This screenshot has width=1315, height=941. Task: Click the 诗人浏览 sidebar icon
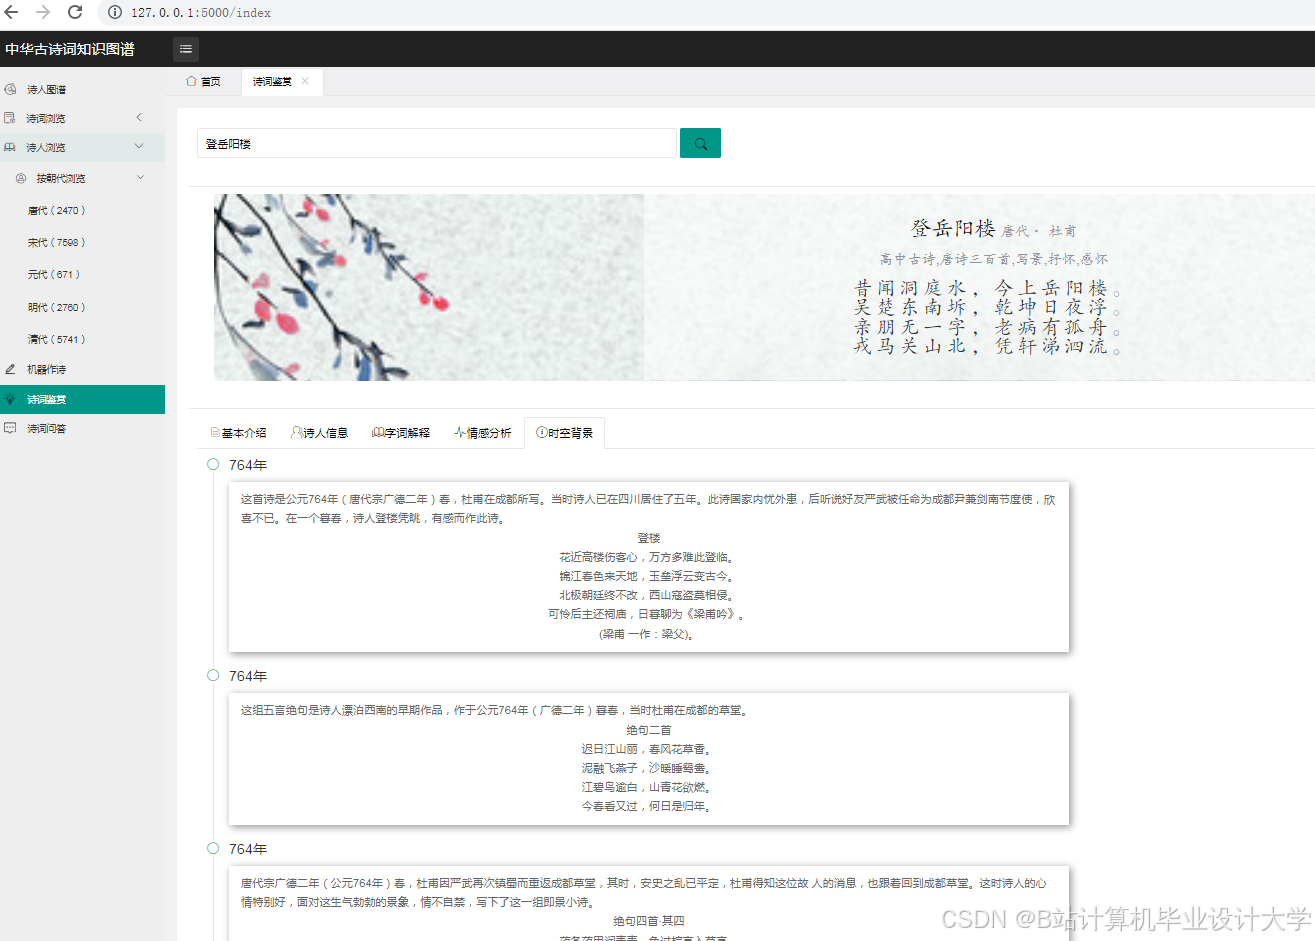[x=12, y=146]
